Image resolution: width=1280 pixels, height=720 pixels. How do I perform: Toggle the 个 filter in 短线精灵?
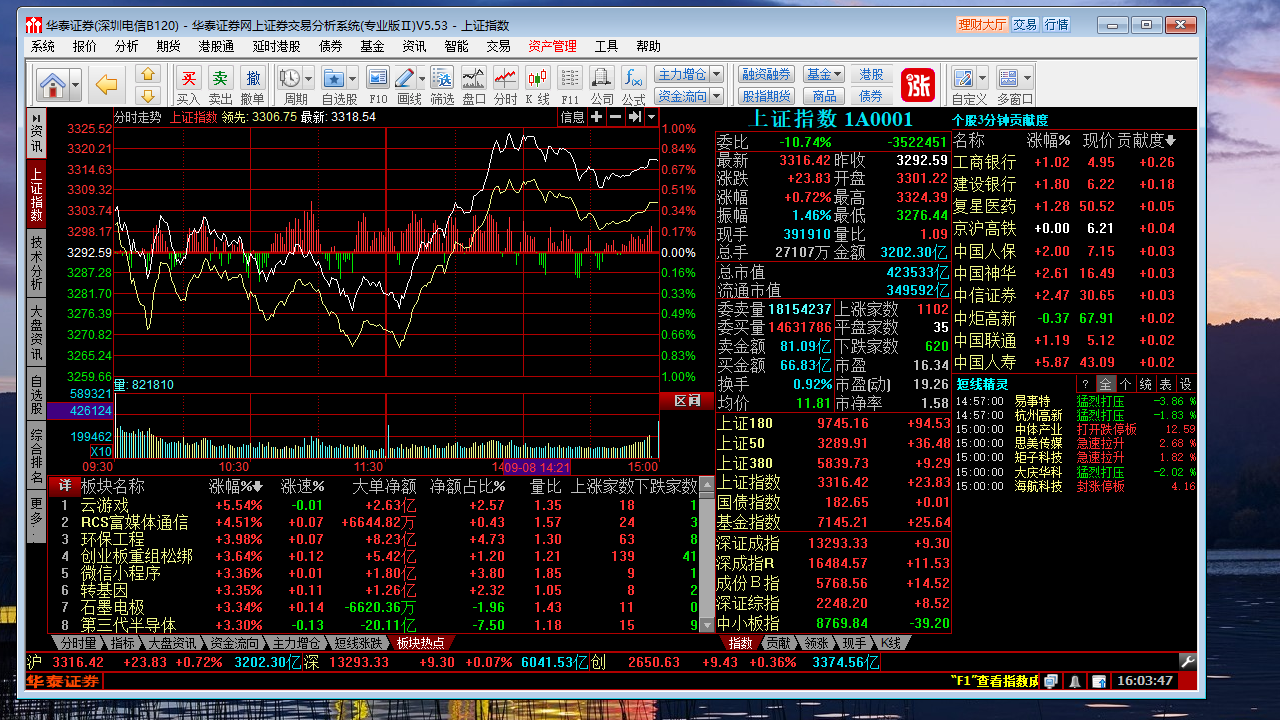(x=1125, y=384)
